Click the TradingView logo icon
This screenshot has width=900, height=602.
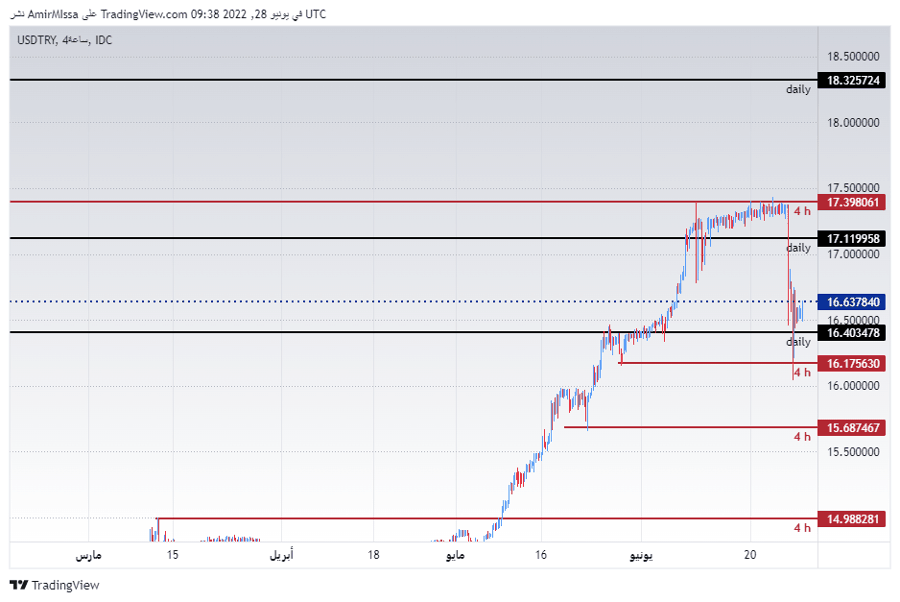[x=18, y=585]
